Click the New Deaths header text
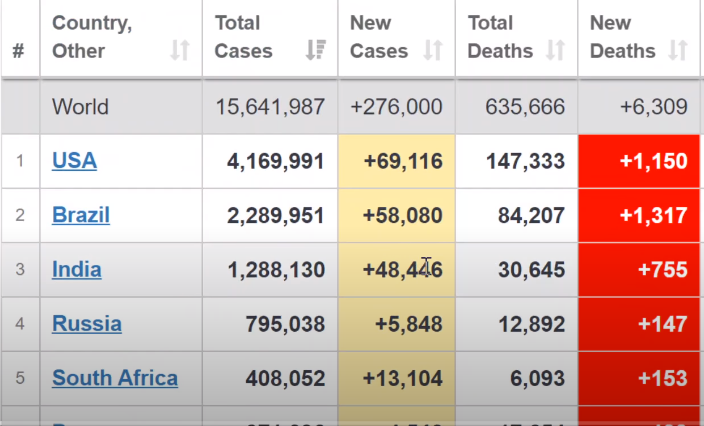This screenshot has height=426, width=704. (x=623, y=37)
